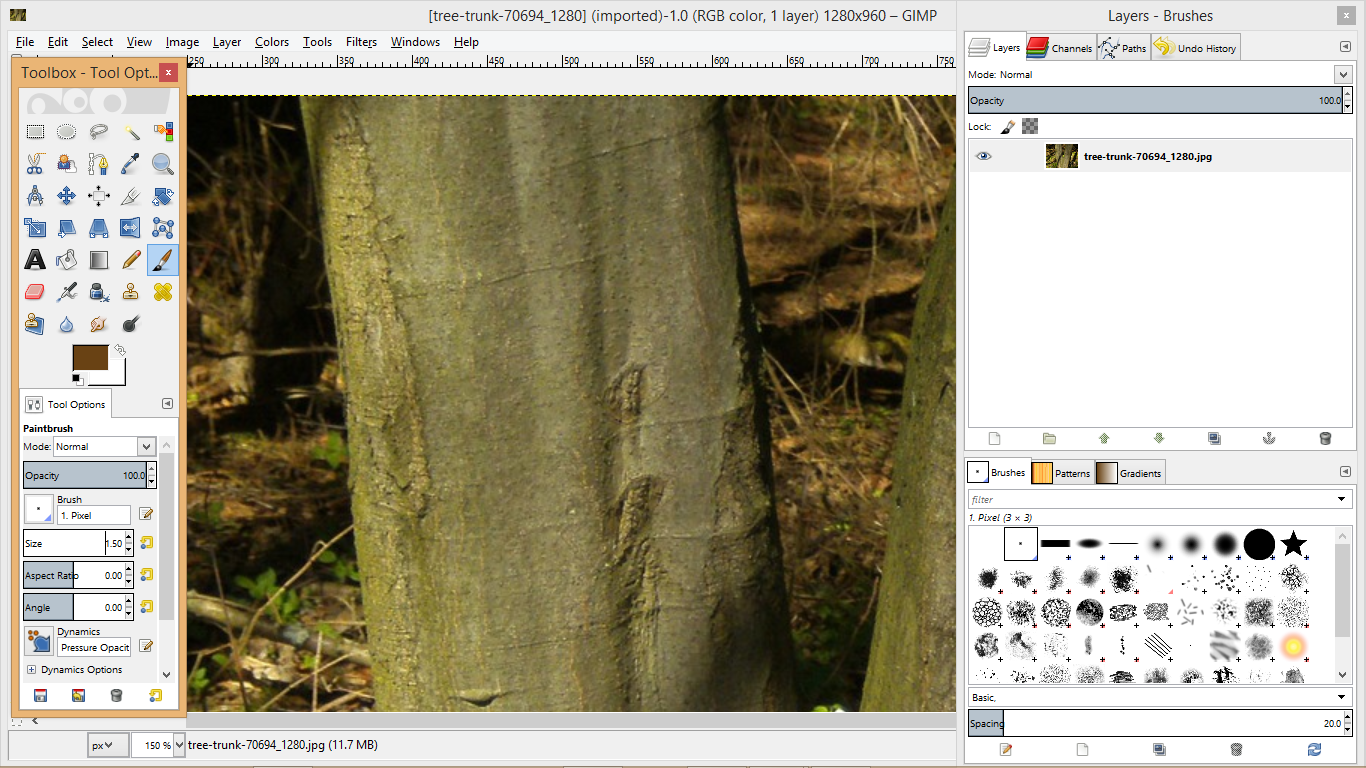Image resolution: width=1366 pixels, height=768 pixels.
Task: Click the brush filter input field
Action: (x=1100, y=498)
